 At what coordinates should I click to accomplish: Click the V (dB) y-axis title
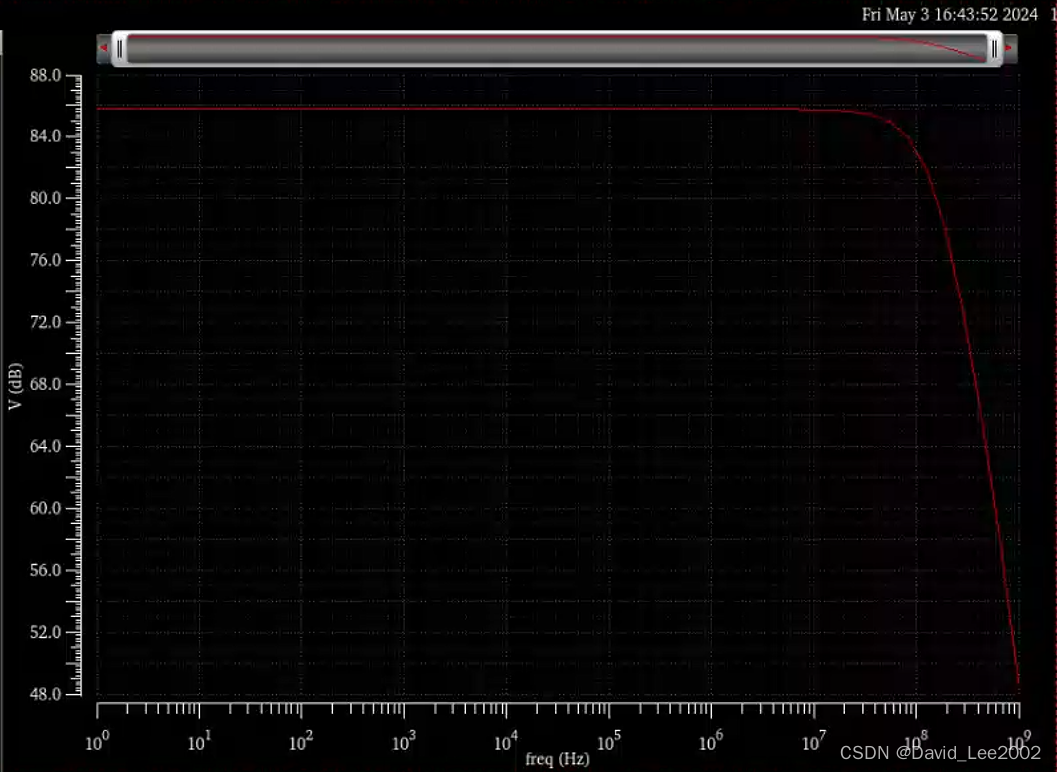[x=16, y=386]
